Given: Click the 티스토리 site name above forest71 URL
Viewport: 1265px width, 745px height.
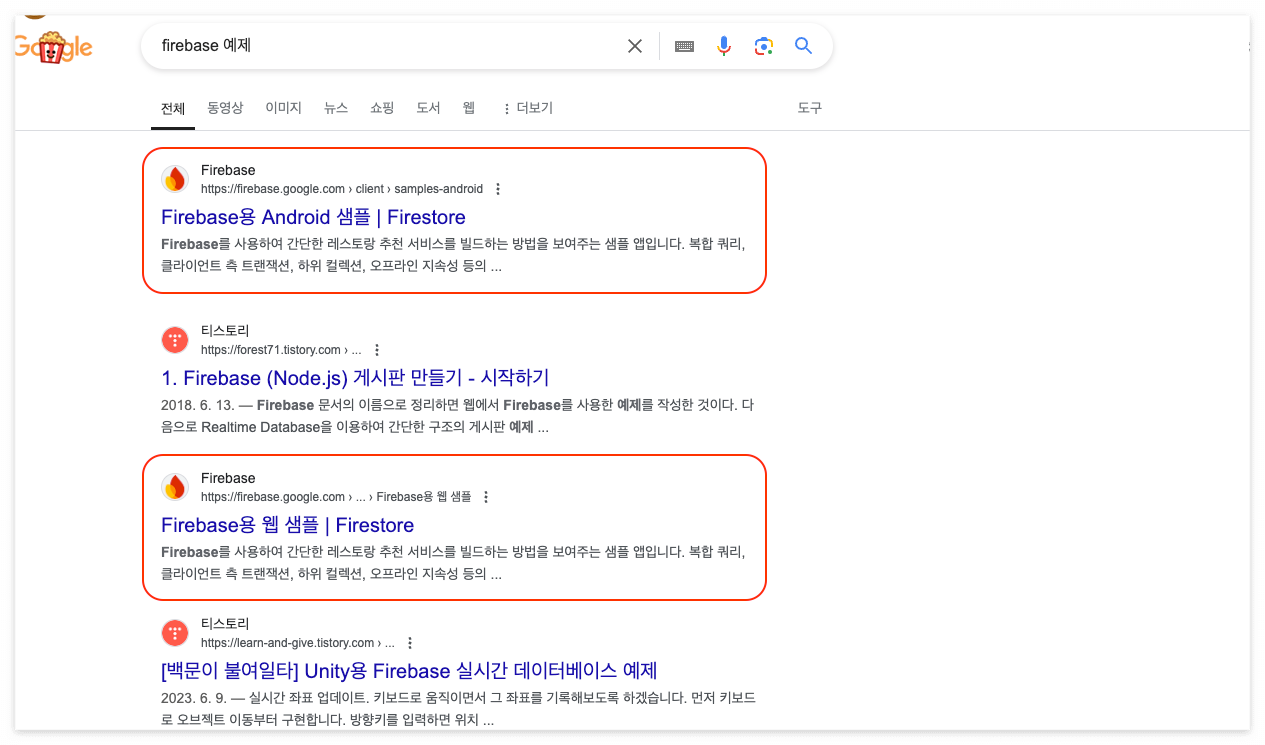Looking at the screenshot, I should [x=225, y=331].
